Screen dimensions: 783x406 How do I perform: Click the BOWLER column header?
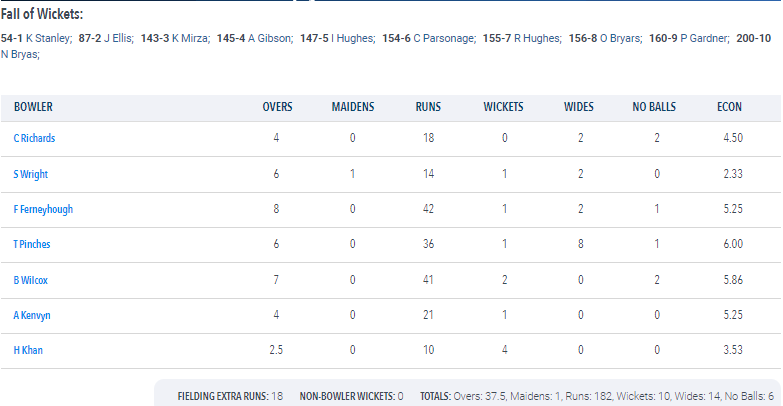pyautogui.click(x=33, y=107)
